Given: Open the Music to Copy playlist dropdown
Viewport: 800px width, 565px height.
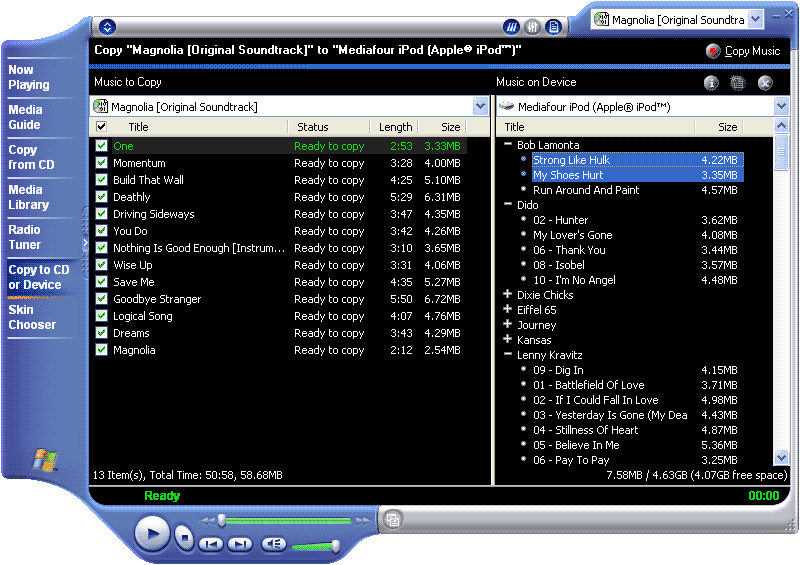Looking at the screenshot, I should [x=480, y=106].
